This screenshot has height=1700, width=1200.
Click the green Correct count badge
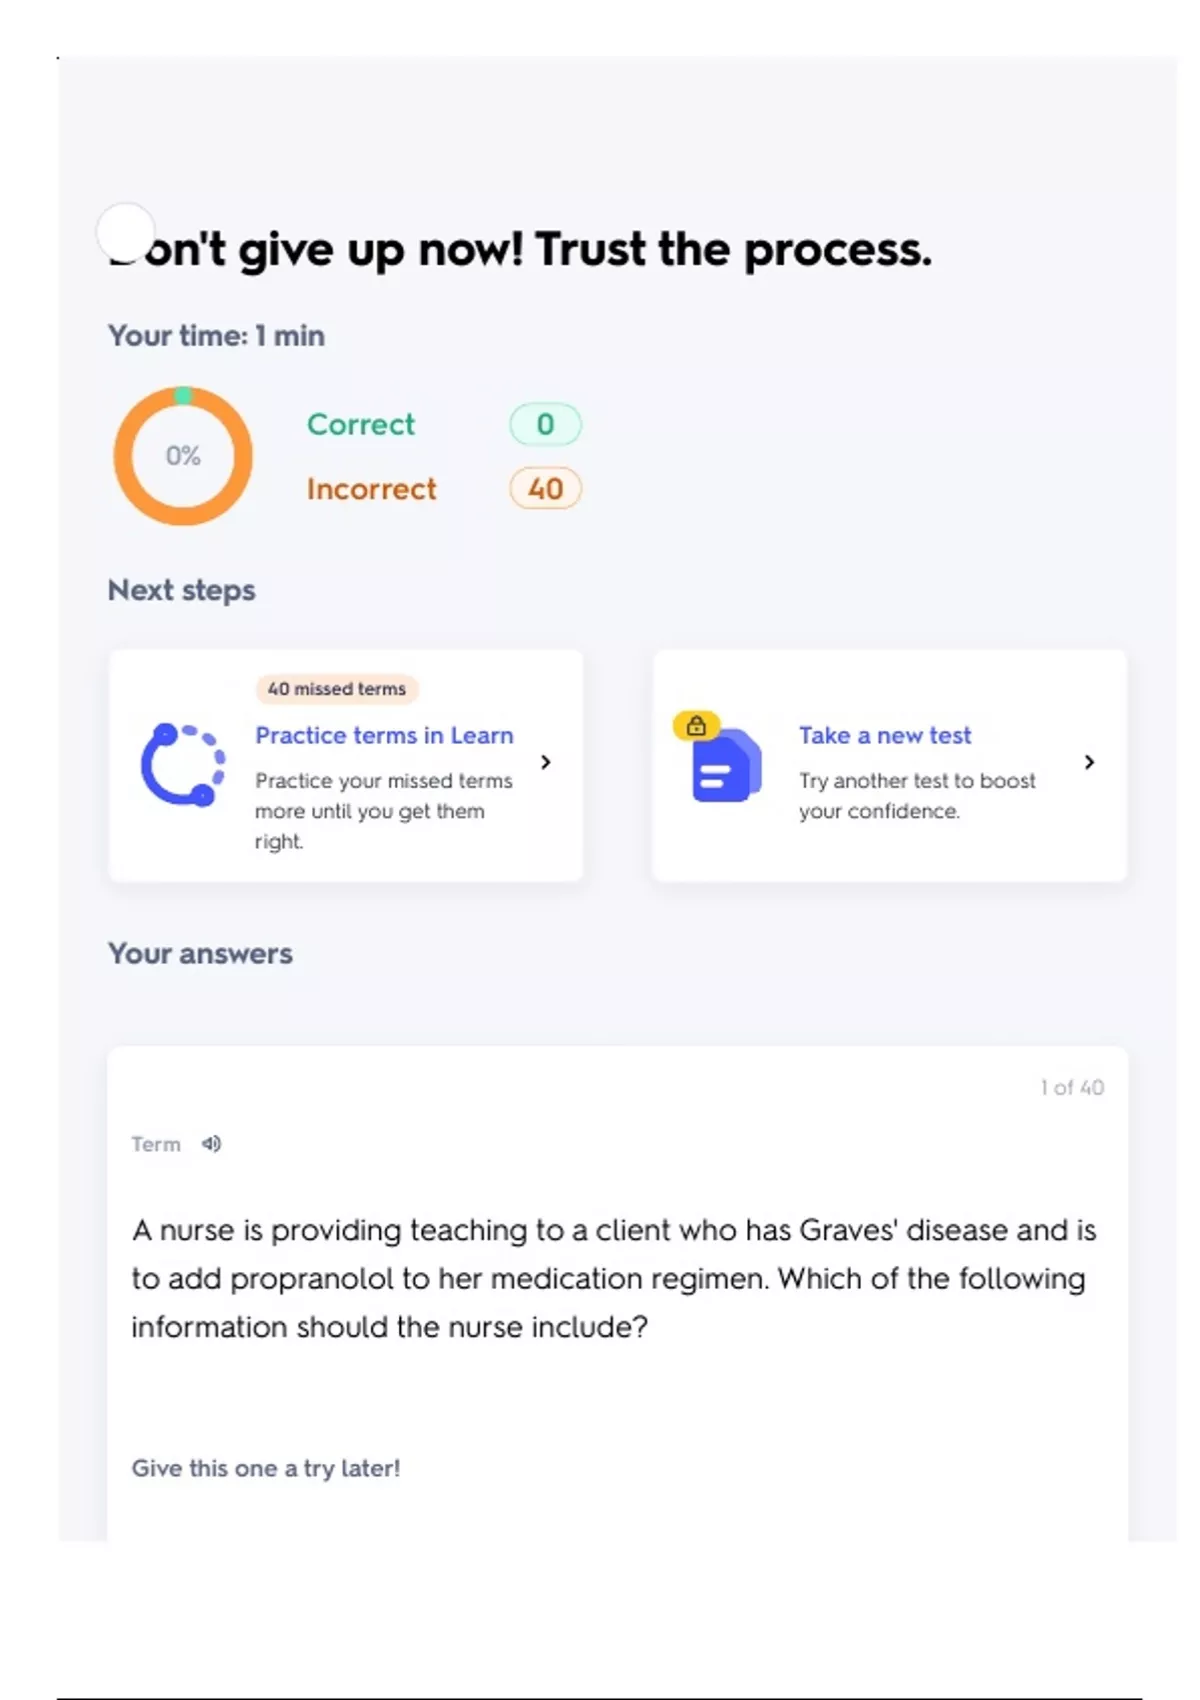click(x=545, y=424)
